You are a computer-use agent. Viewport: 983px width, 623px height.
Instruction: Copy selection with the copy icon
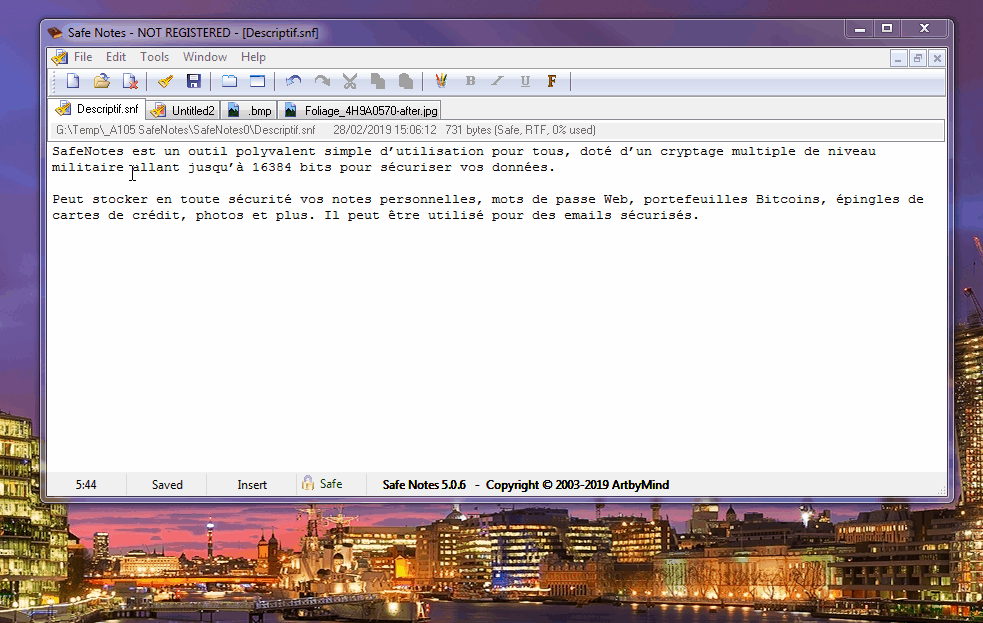(378, 81)
